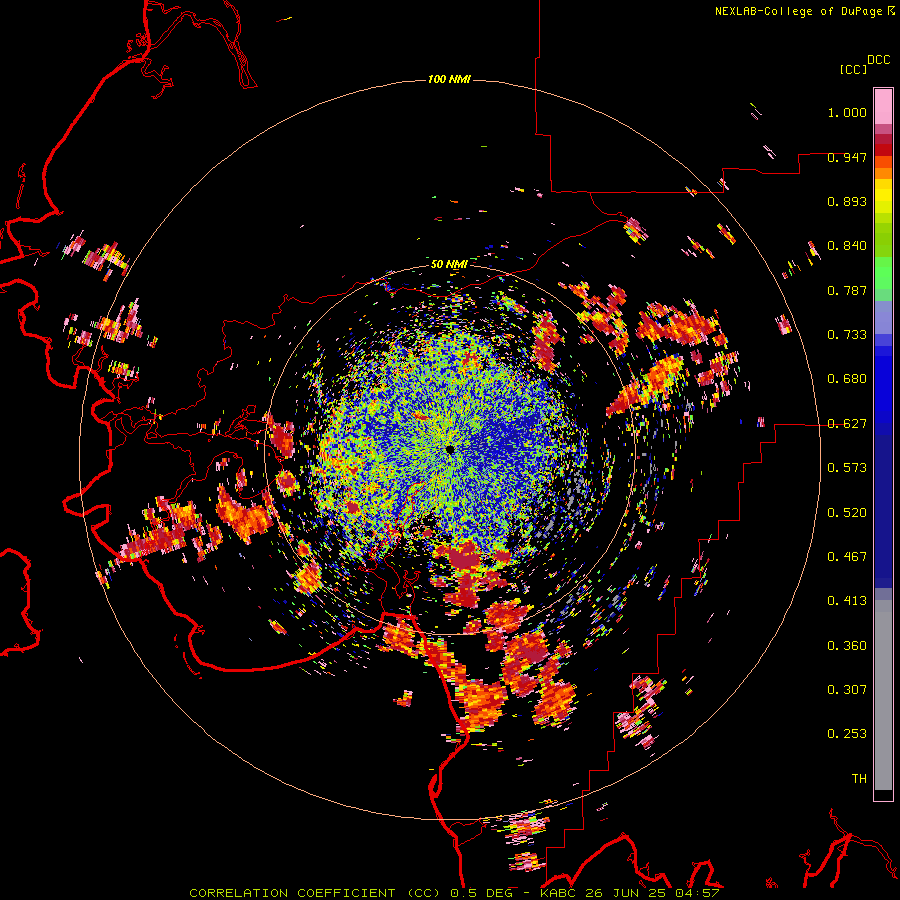Select the red color band near 0.947
Image resolution: width=900 pixels, height=900 pixels.
(x=883, y=150)
